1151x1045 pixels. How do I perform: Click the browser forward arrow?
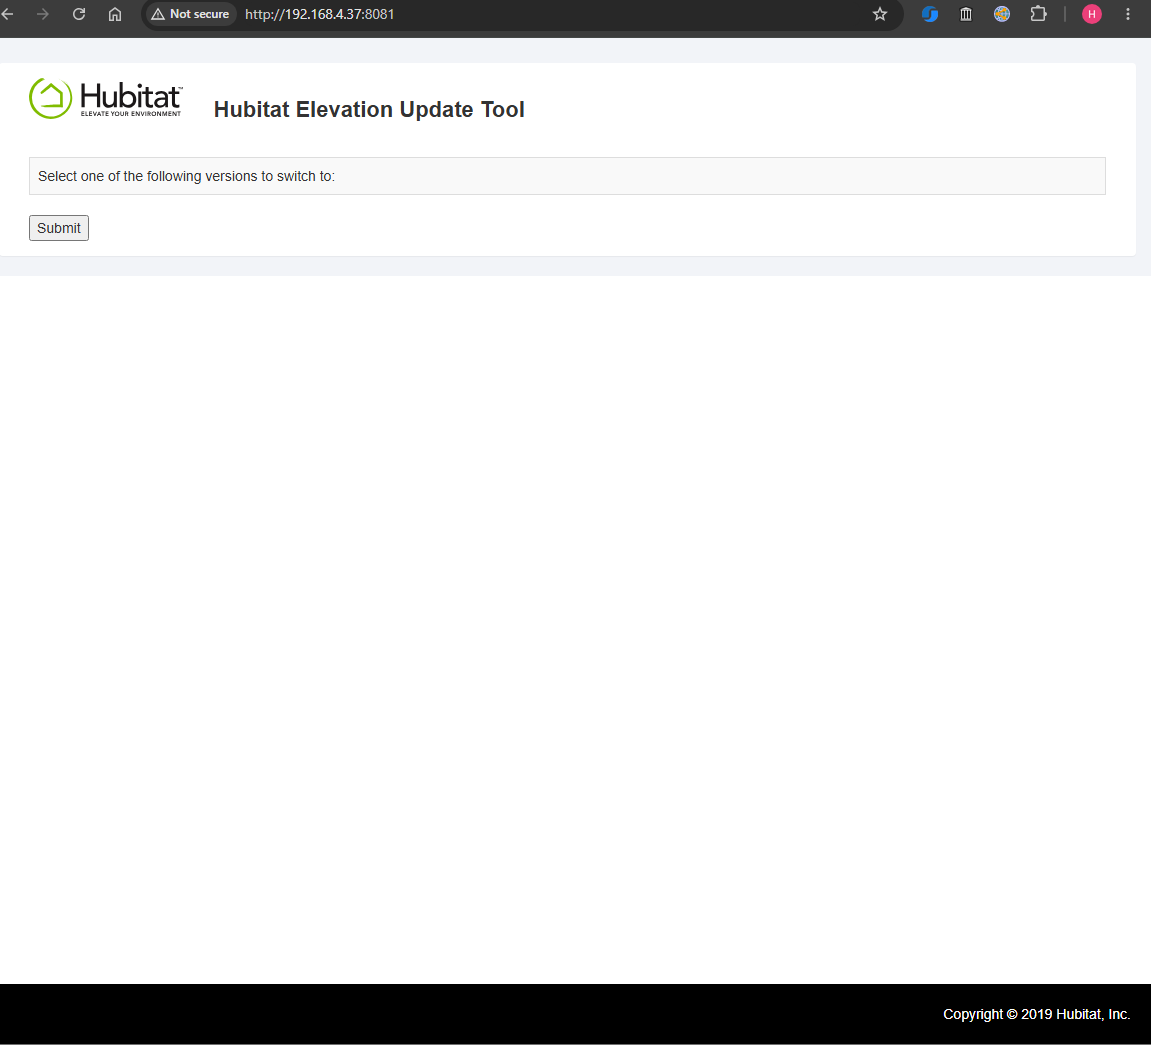(43, 14)
